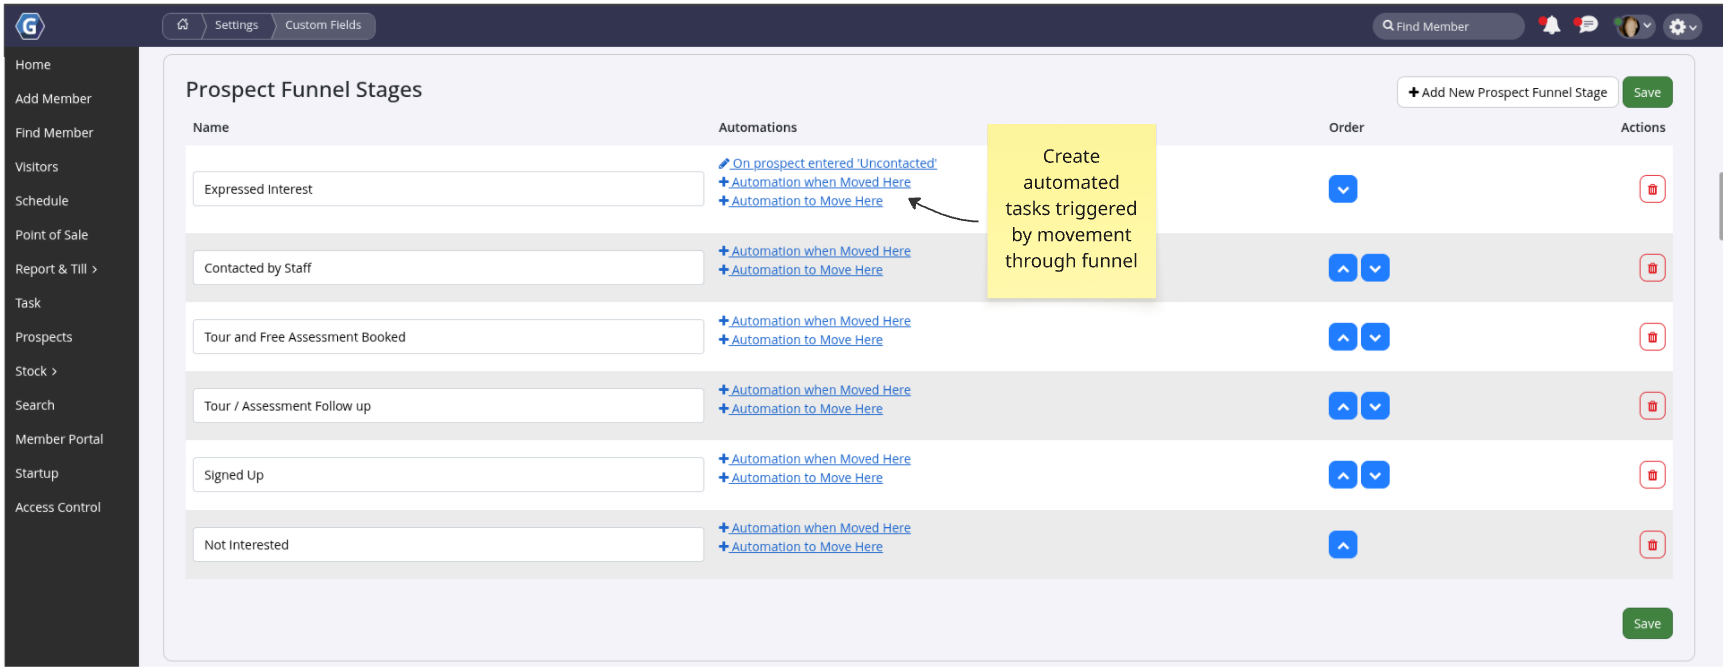Move Not Interested stage up
Screen dimensions: 1728x671
click(x=1343, y=545)
